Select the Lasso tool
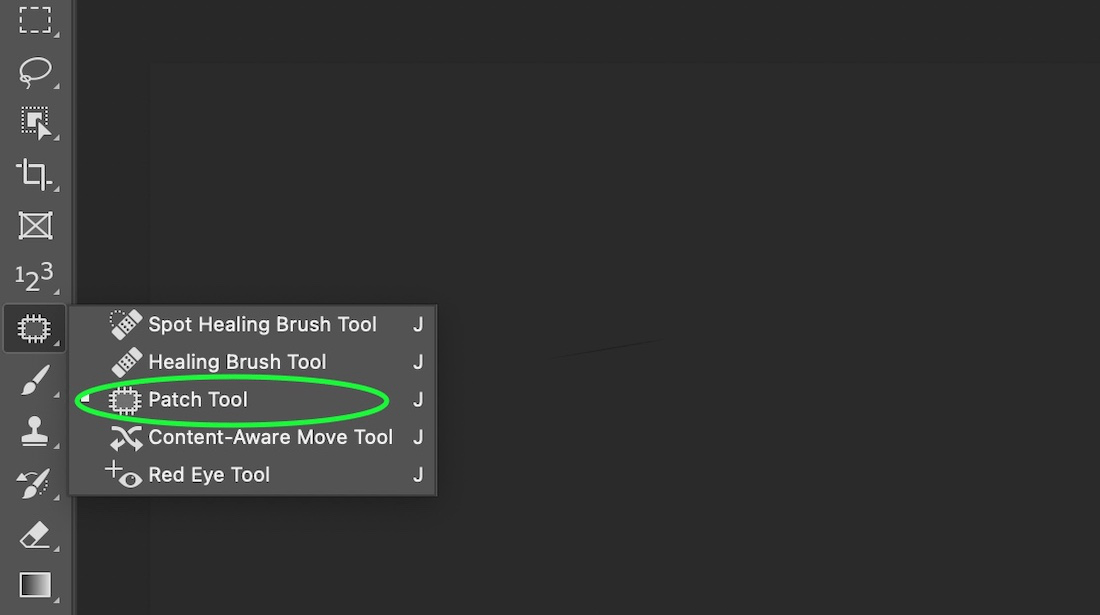 click(35, 72)
